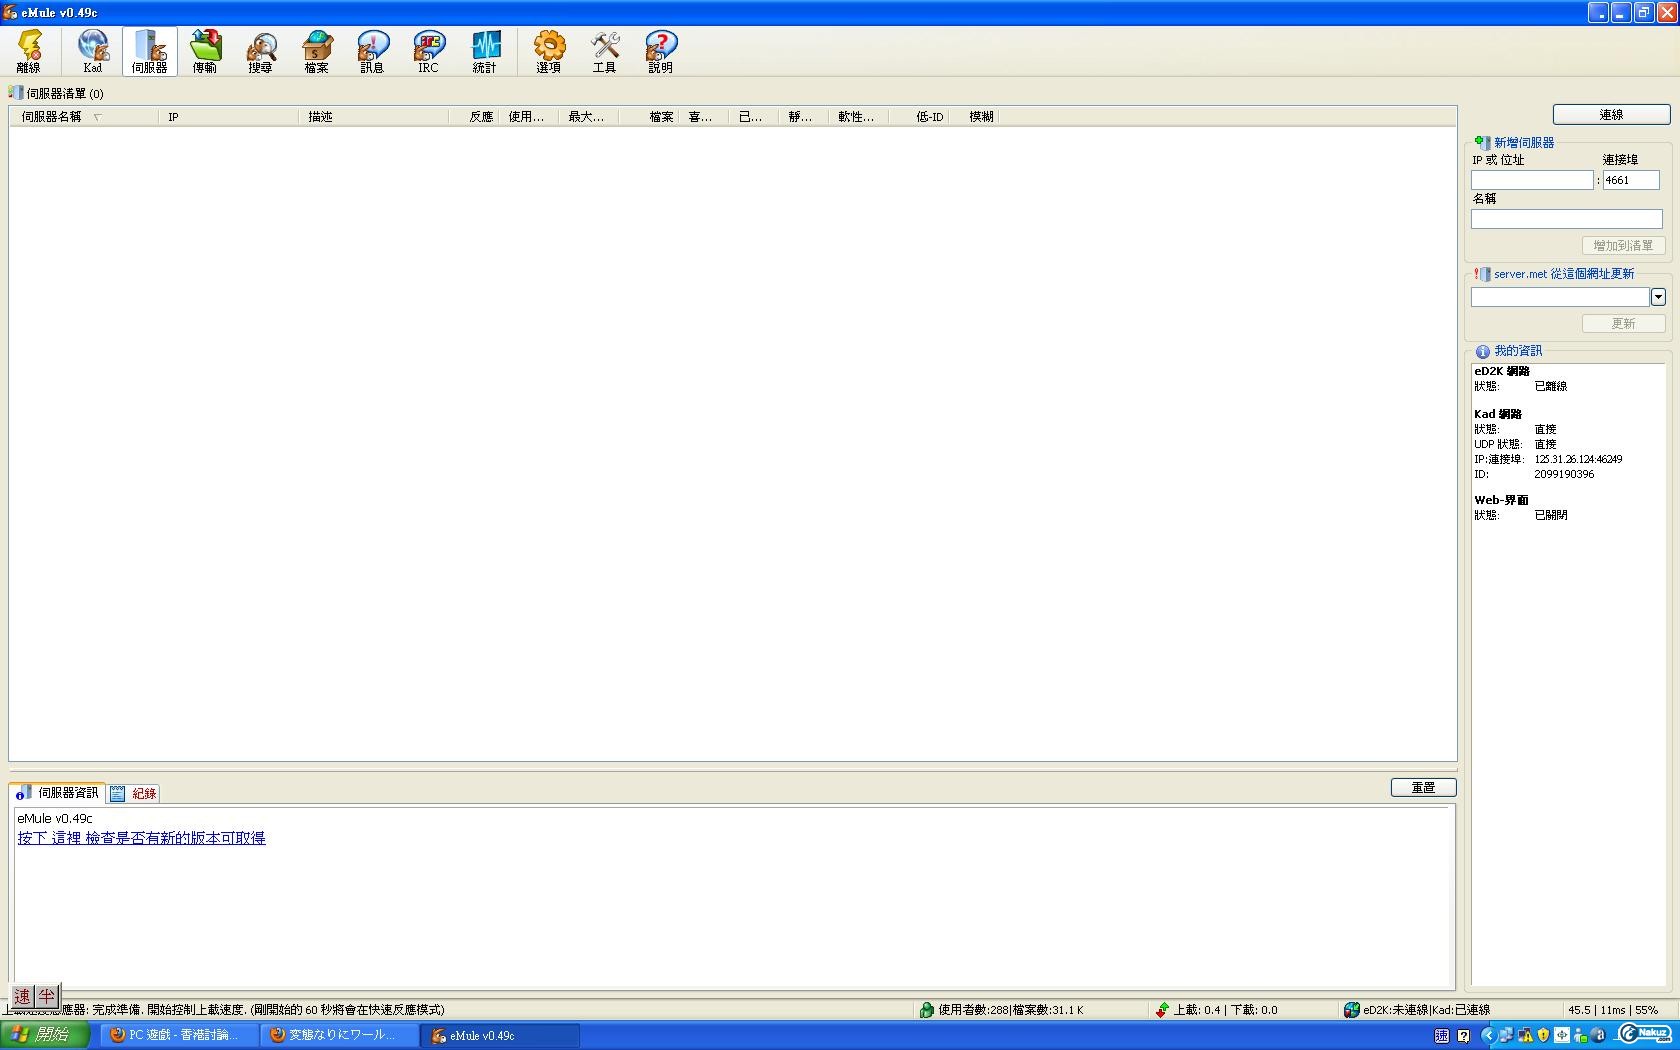Image resolution: width=1680 pixels, height=1050 pixels.
Task: Sort by 模糊 column header
Action: [973, 117]
